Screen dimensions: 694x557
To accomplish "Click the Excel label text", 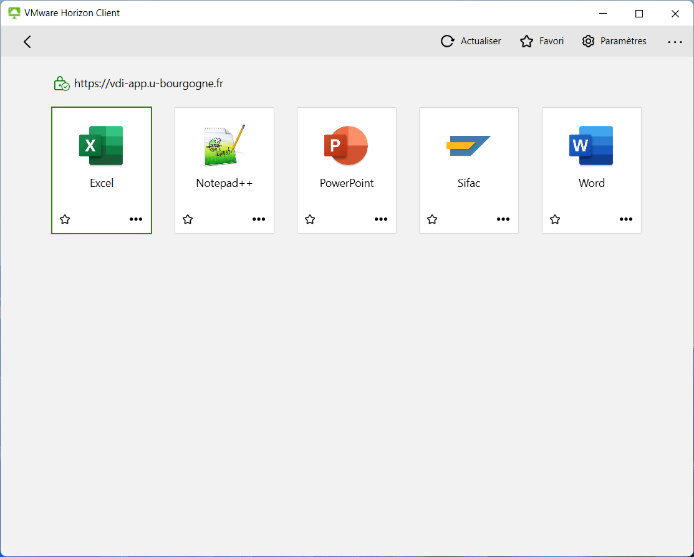I will point(102,183).
